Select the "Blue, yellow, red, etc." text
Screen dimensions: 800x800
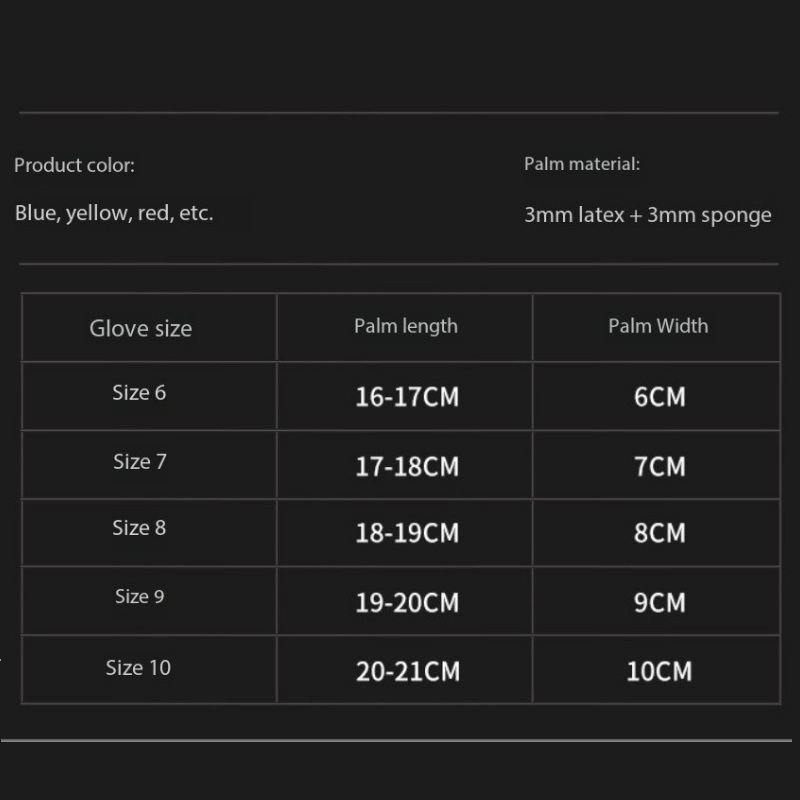click(x=114, y=213)
